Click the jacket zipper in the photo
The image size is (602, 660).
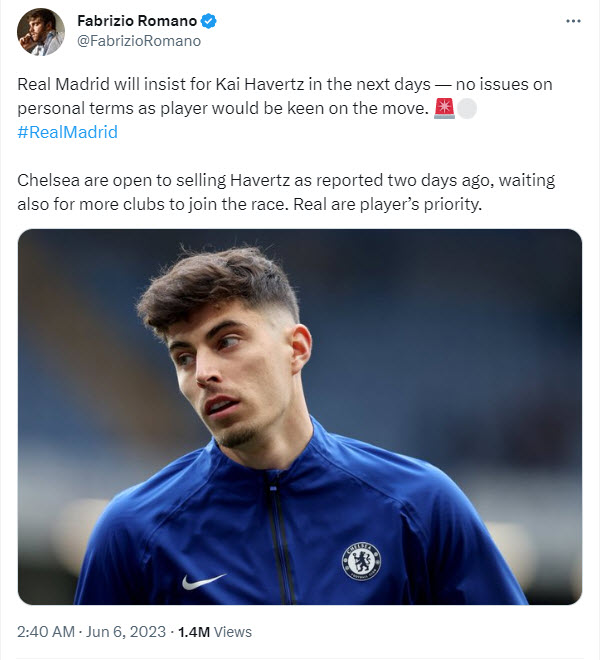tap(278, 540)
